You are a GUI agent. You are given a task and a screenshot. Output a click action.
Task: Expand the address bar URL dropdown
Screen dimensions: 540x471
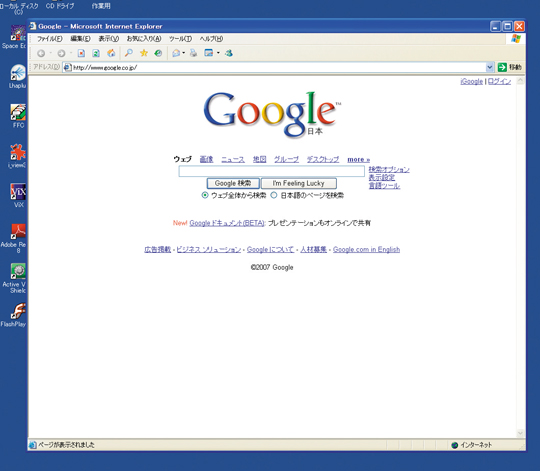click(489, 67)
